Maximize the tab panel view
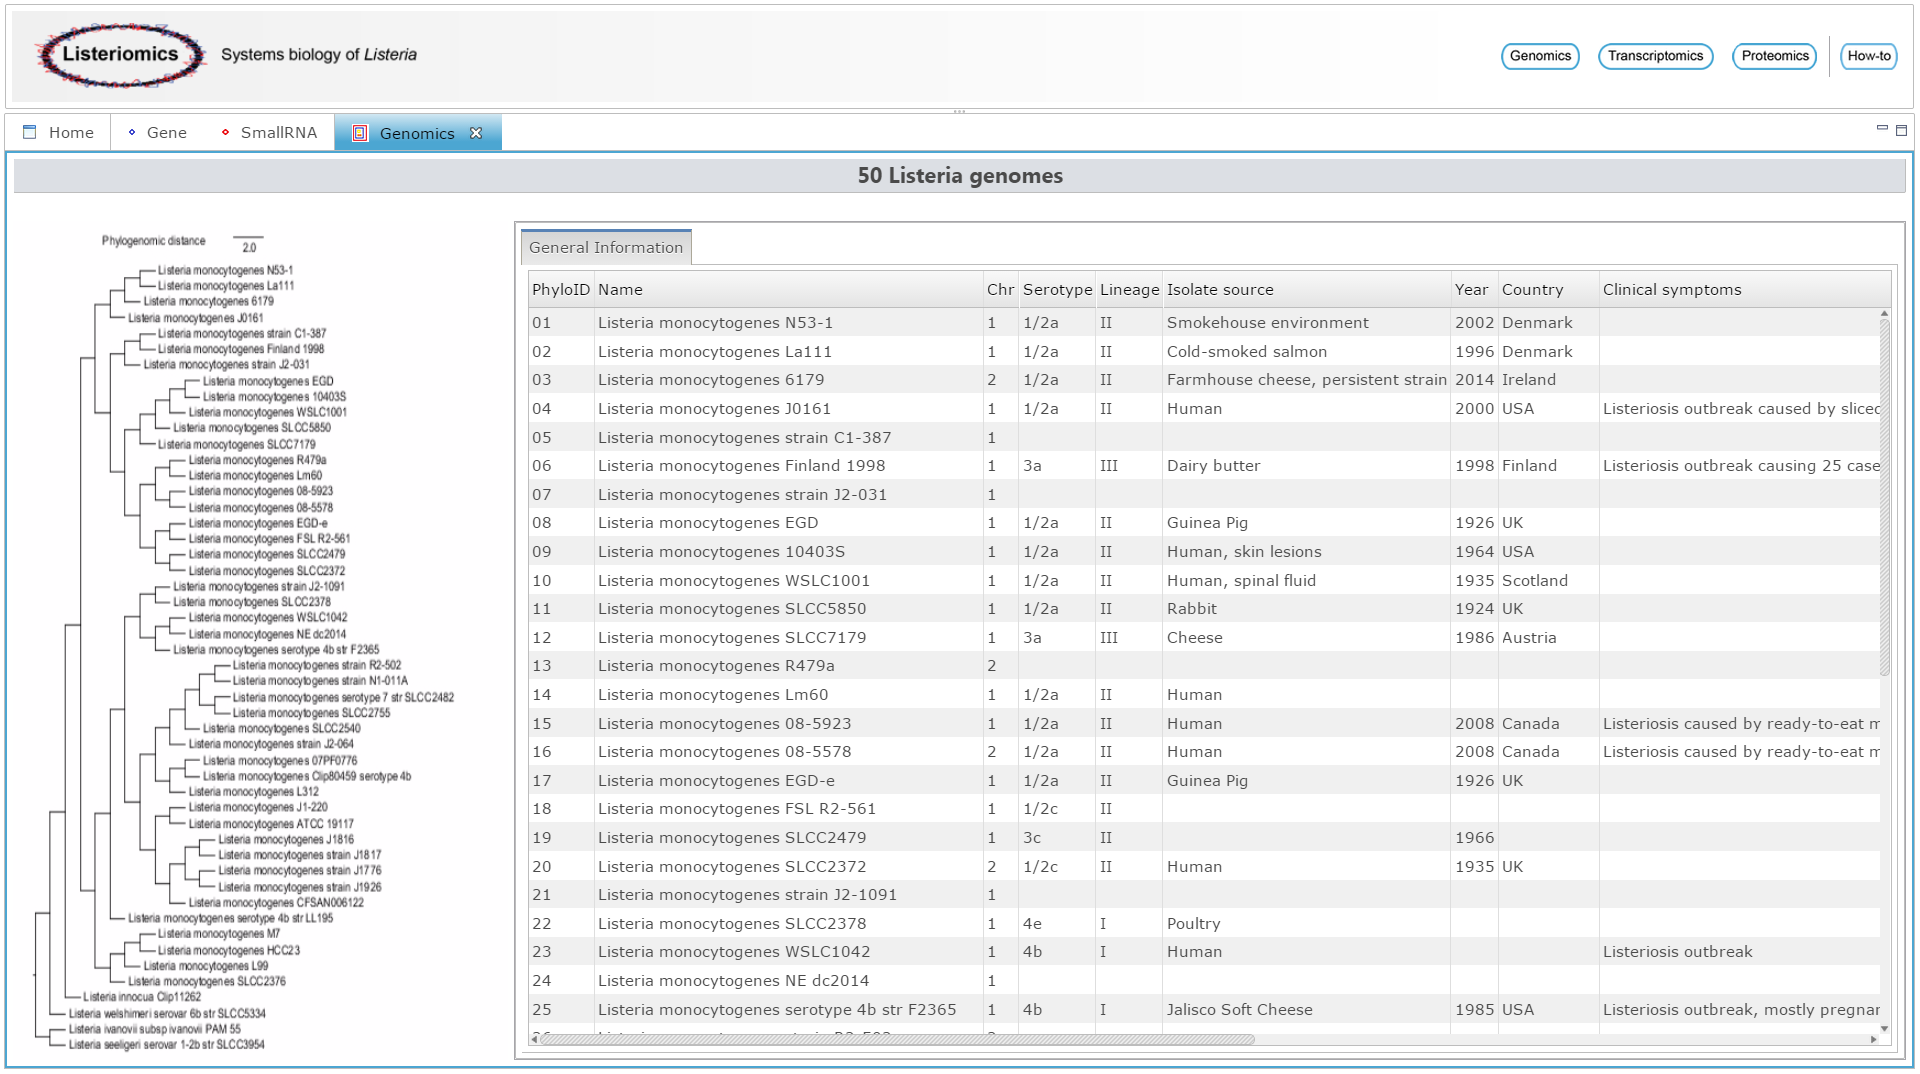This screenshot has width=1920, height=1074. click(x=1901, y=130)
